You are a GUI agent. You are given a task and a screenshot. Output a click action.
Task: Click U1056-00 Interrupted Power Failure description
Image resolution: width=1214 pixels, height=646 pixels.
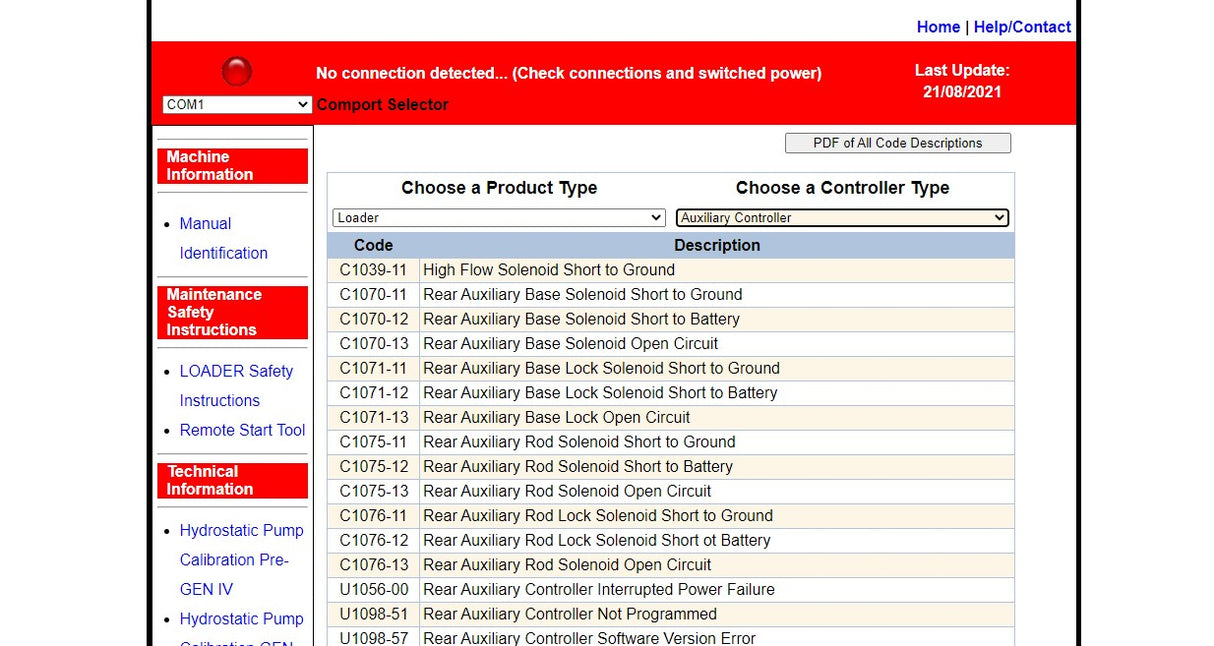pyautogui.click(x=598, y=589)
